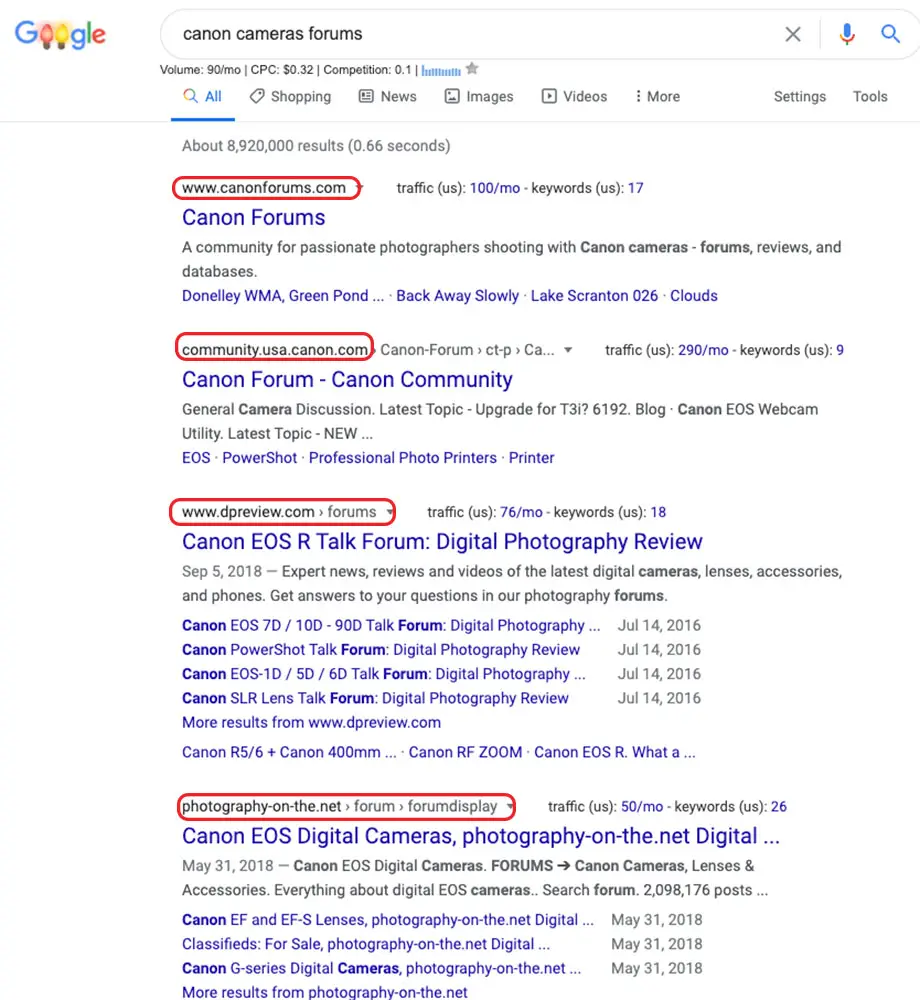The image size is (920, 1000).
Task: Open the 'EOS' sitelink under Canon Community
Action: (x=196, y=458)
